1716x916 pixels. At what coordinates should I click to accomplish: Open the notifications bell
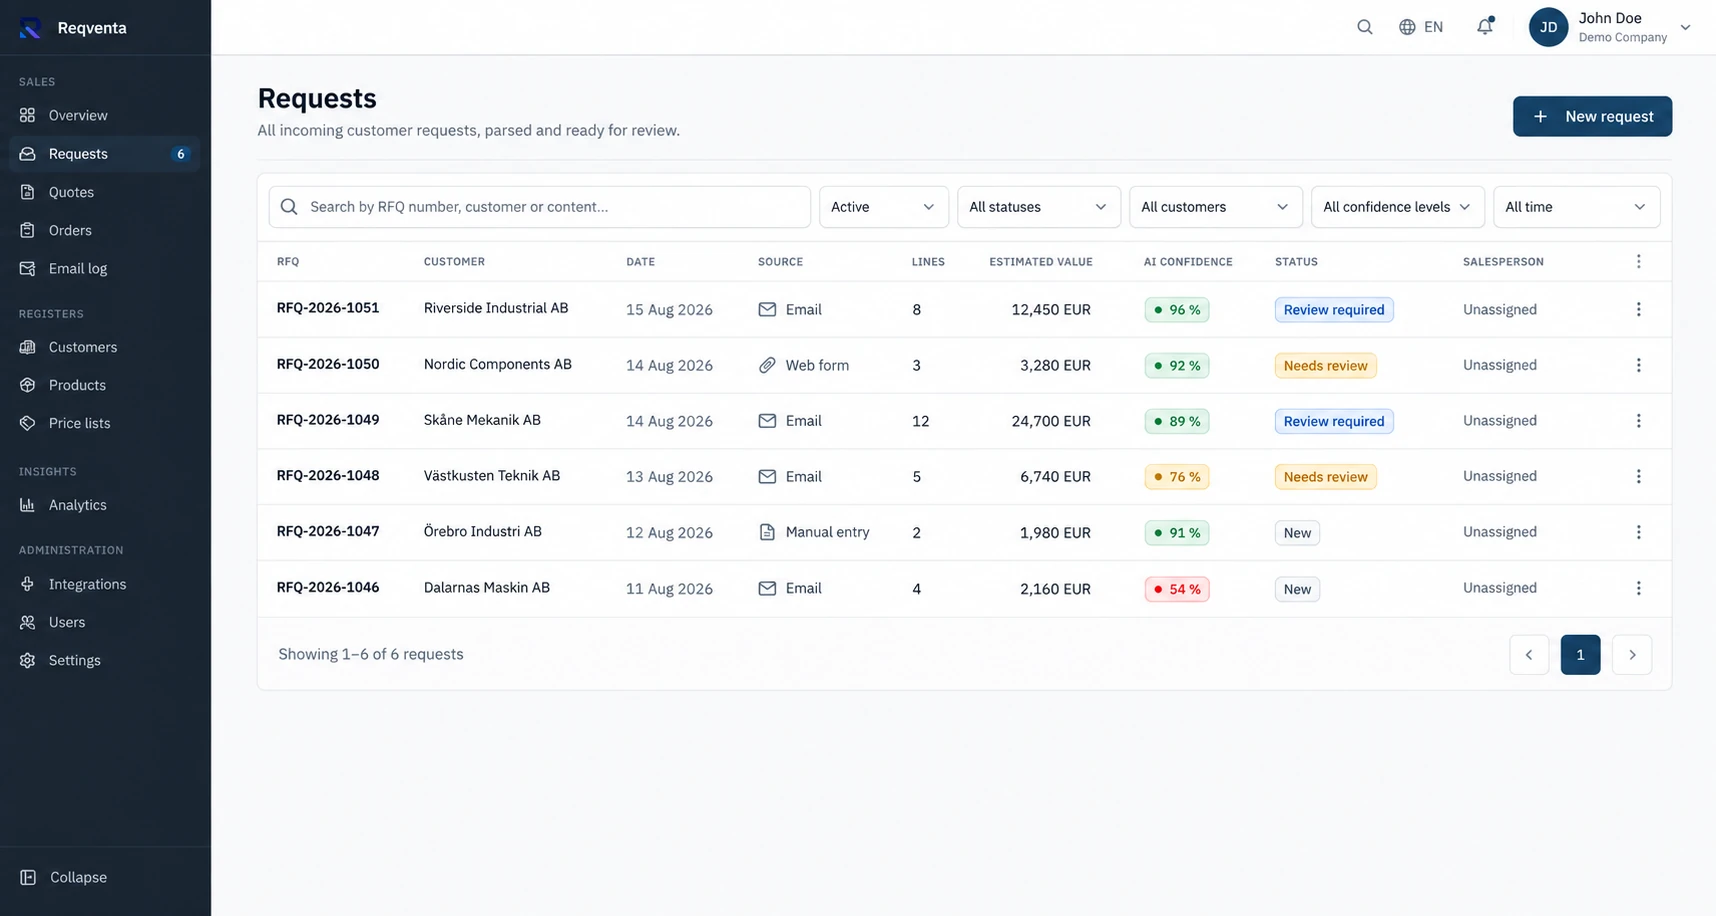1485,27
